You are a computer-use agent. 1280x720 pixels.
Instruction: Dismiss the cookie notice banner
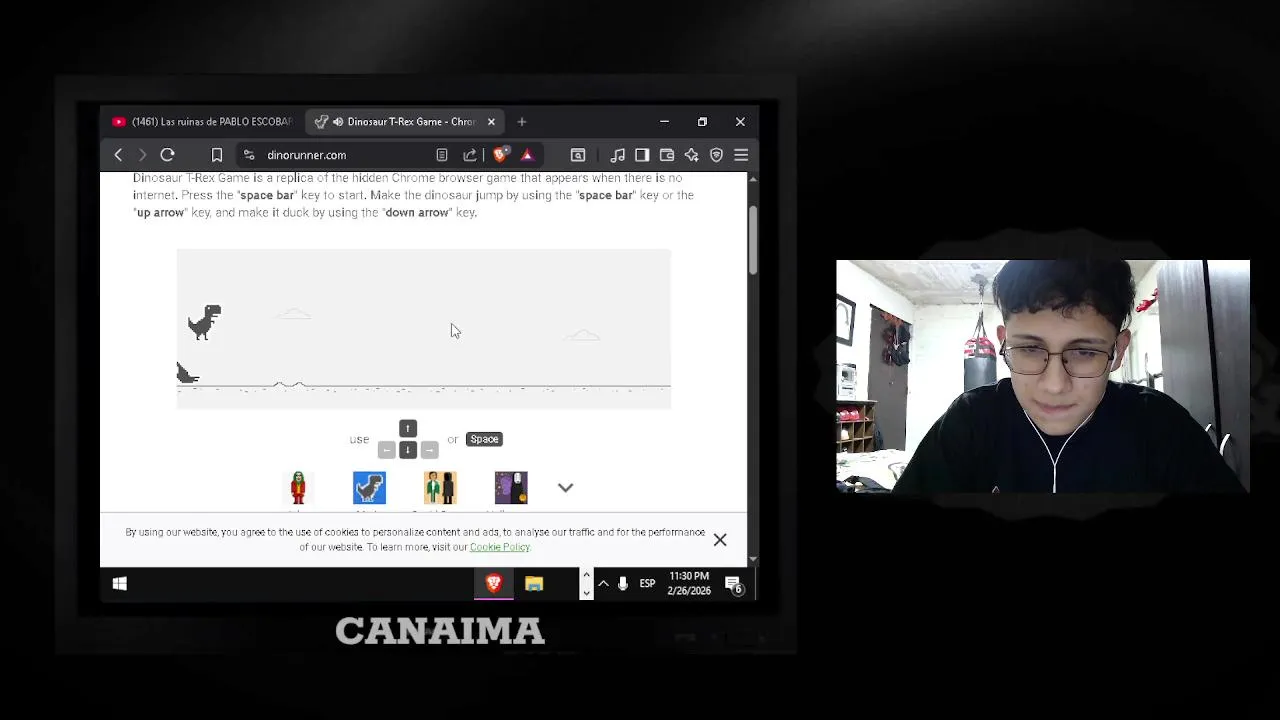click(x=720, y=540)
